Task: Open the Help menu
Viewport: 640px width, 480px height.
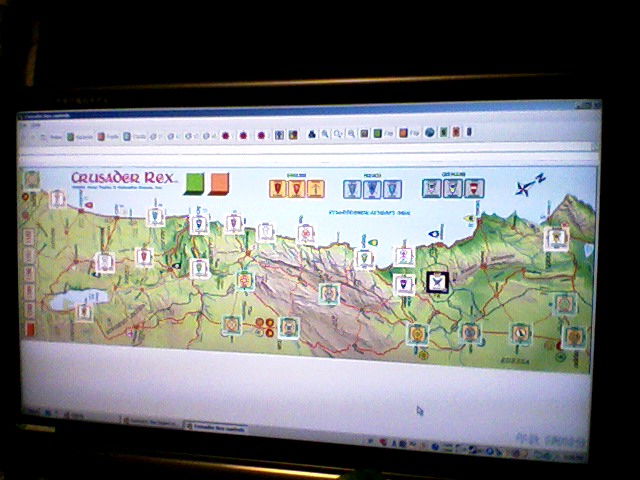Action: [x=36, y=126]
